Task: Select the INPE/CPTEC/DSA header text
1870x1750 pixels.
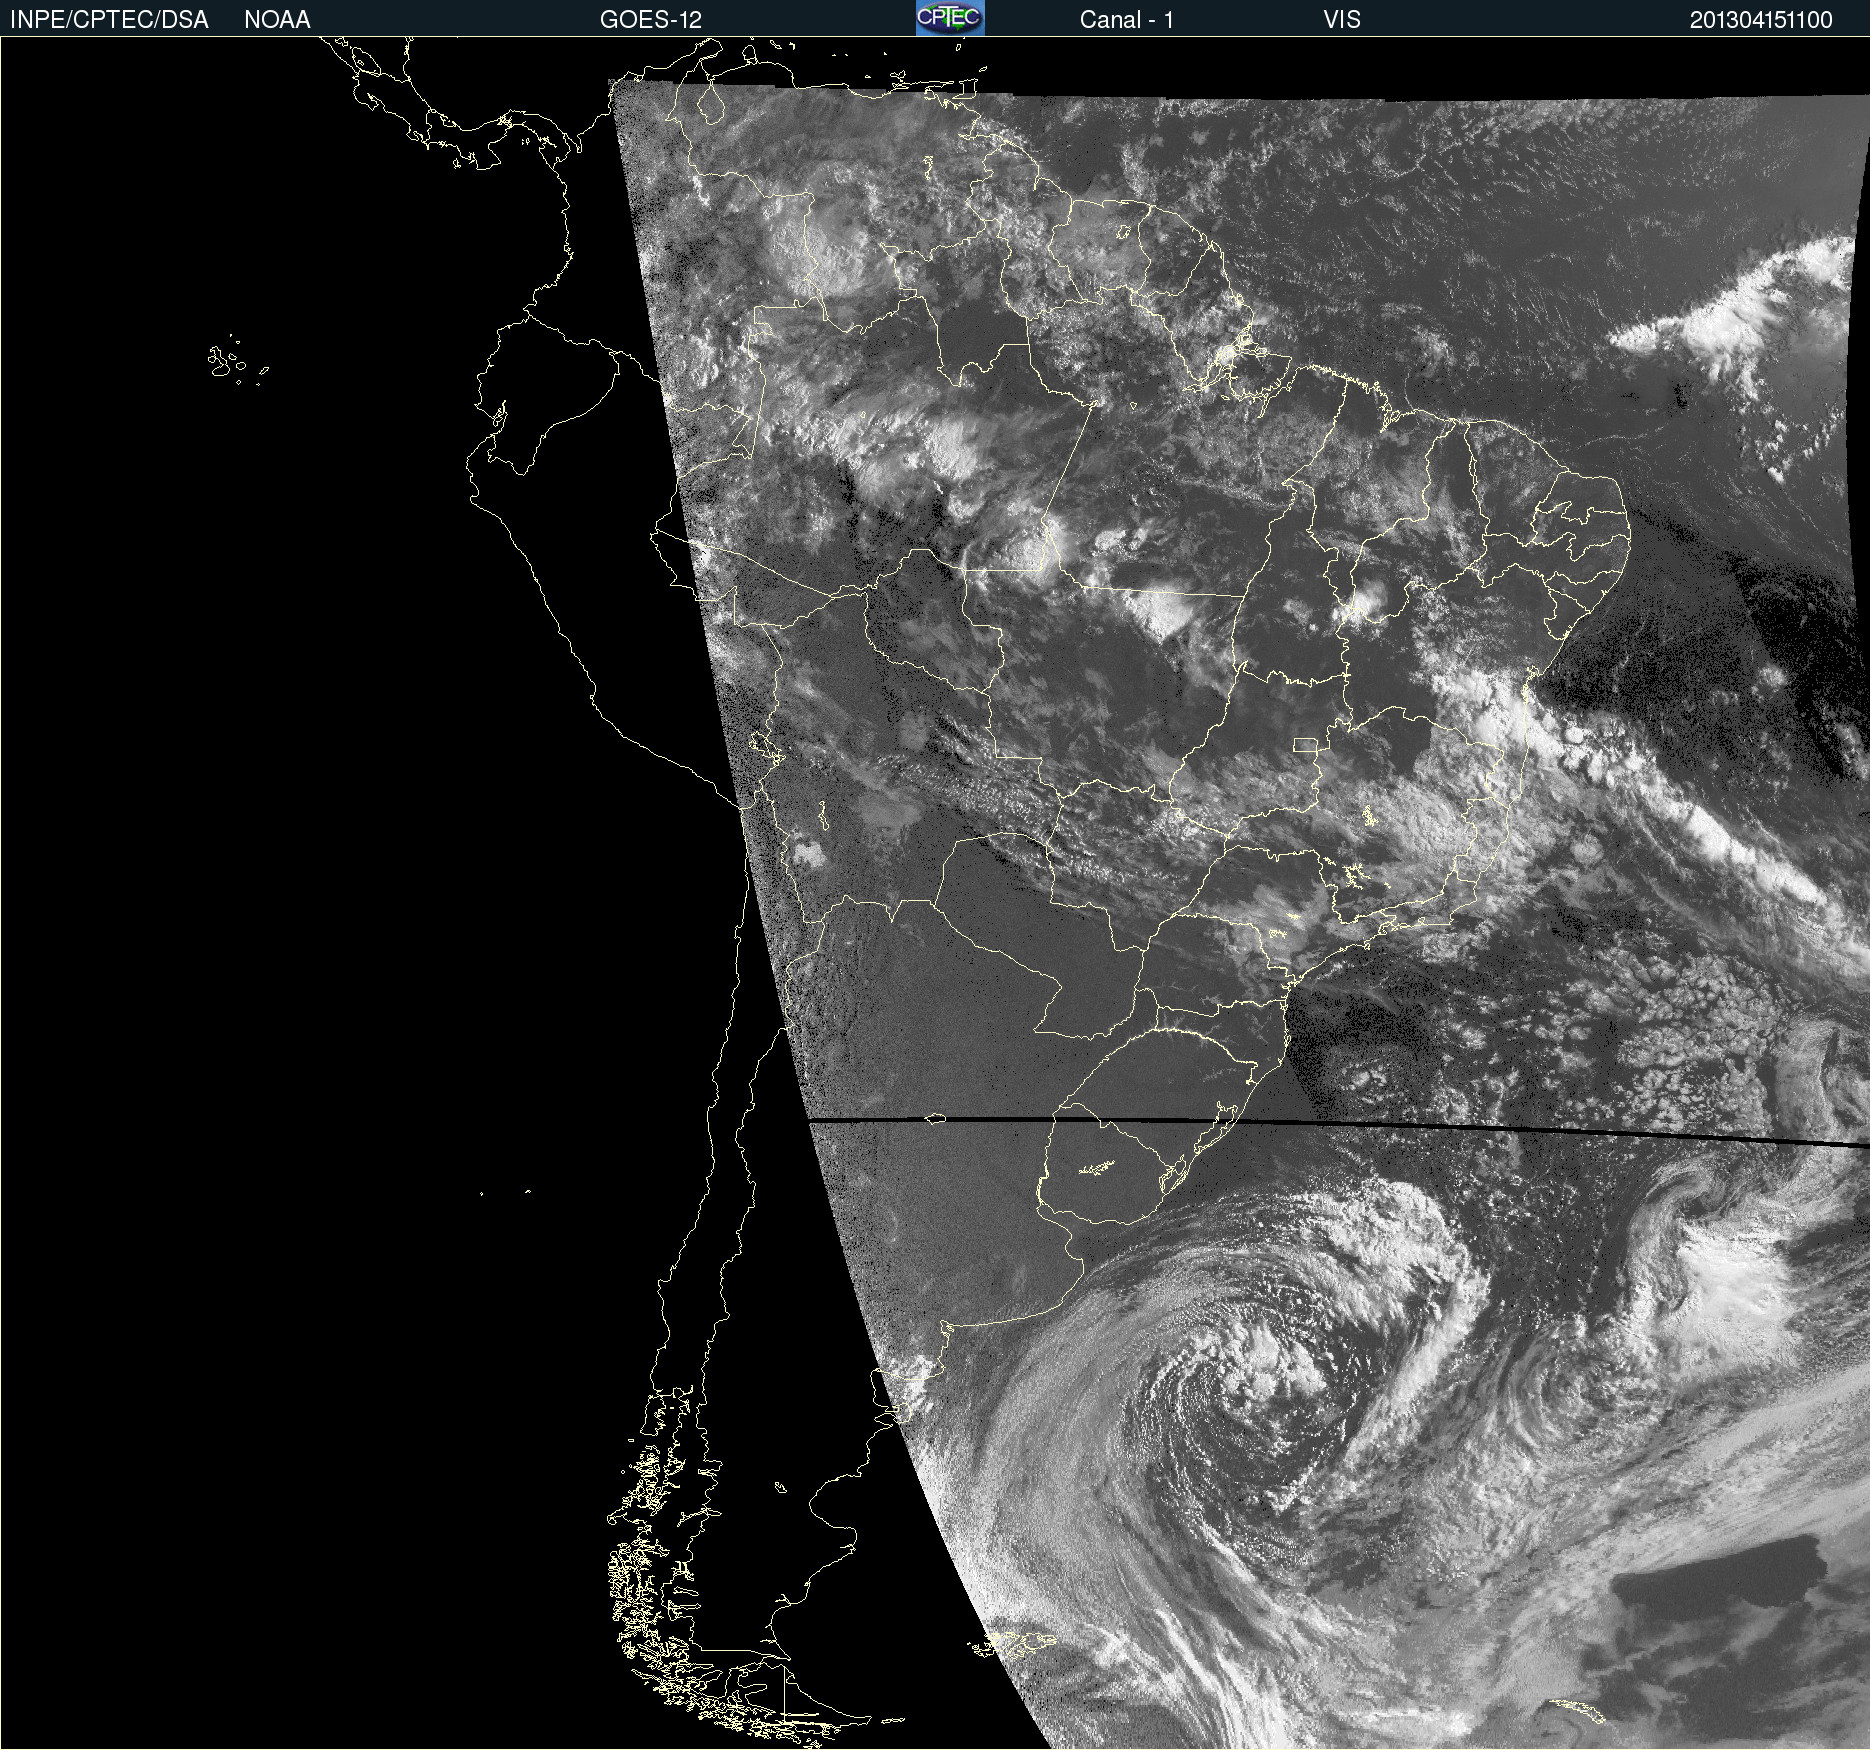Action: [x=109, y=20]
